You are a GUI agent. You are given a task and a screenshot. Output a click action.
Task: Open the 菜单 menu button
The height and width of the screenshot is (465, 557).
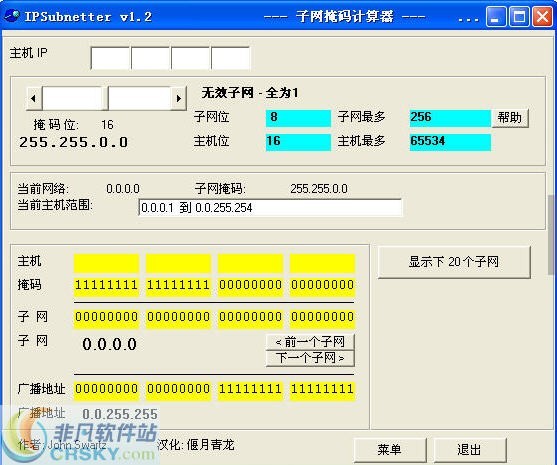pyautogui.click(x=390, y=450)
